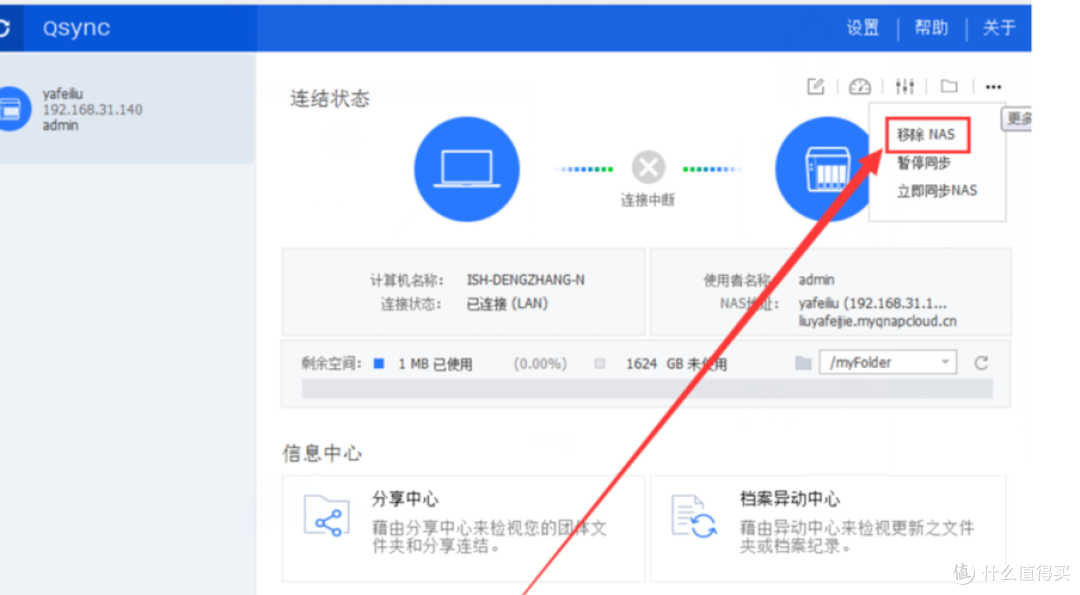This screenshot has height=595, width=1080.
Task: Click the folder icon left of /myFolder dropdown
Action: tap(804, 362)
